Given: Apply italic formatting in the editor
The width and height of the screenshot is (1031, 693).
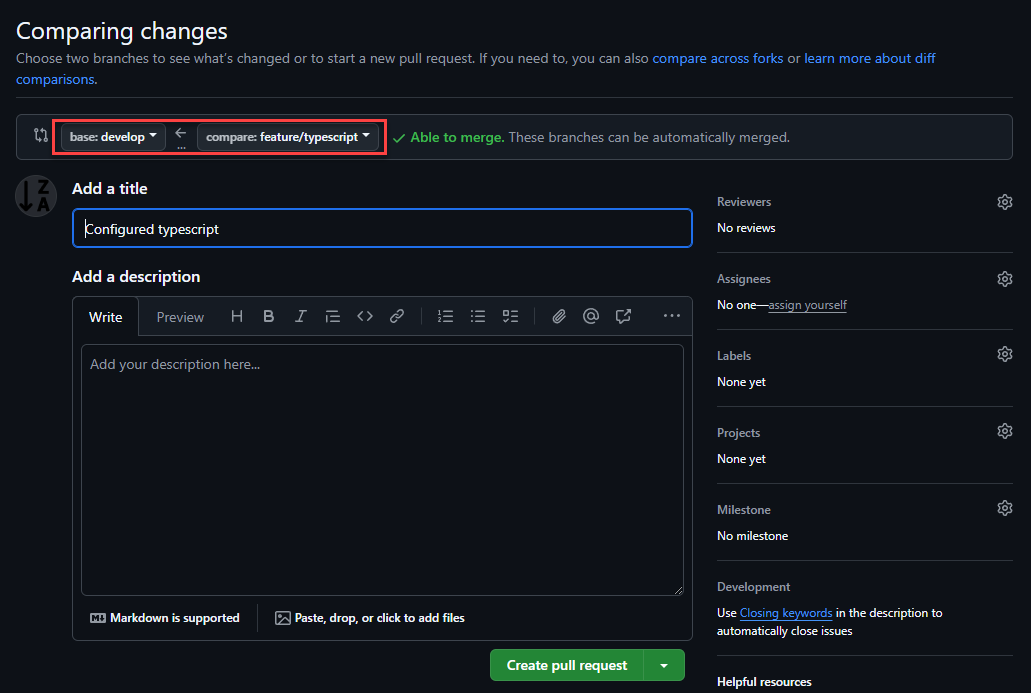Looking at the screenshot, I should point(300,316).
